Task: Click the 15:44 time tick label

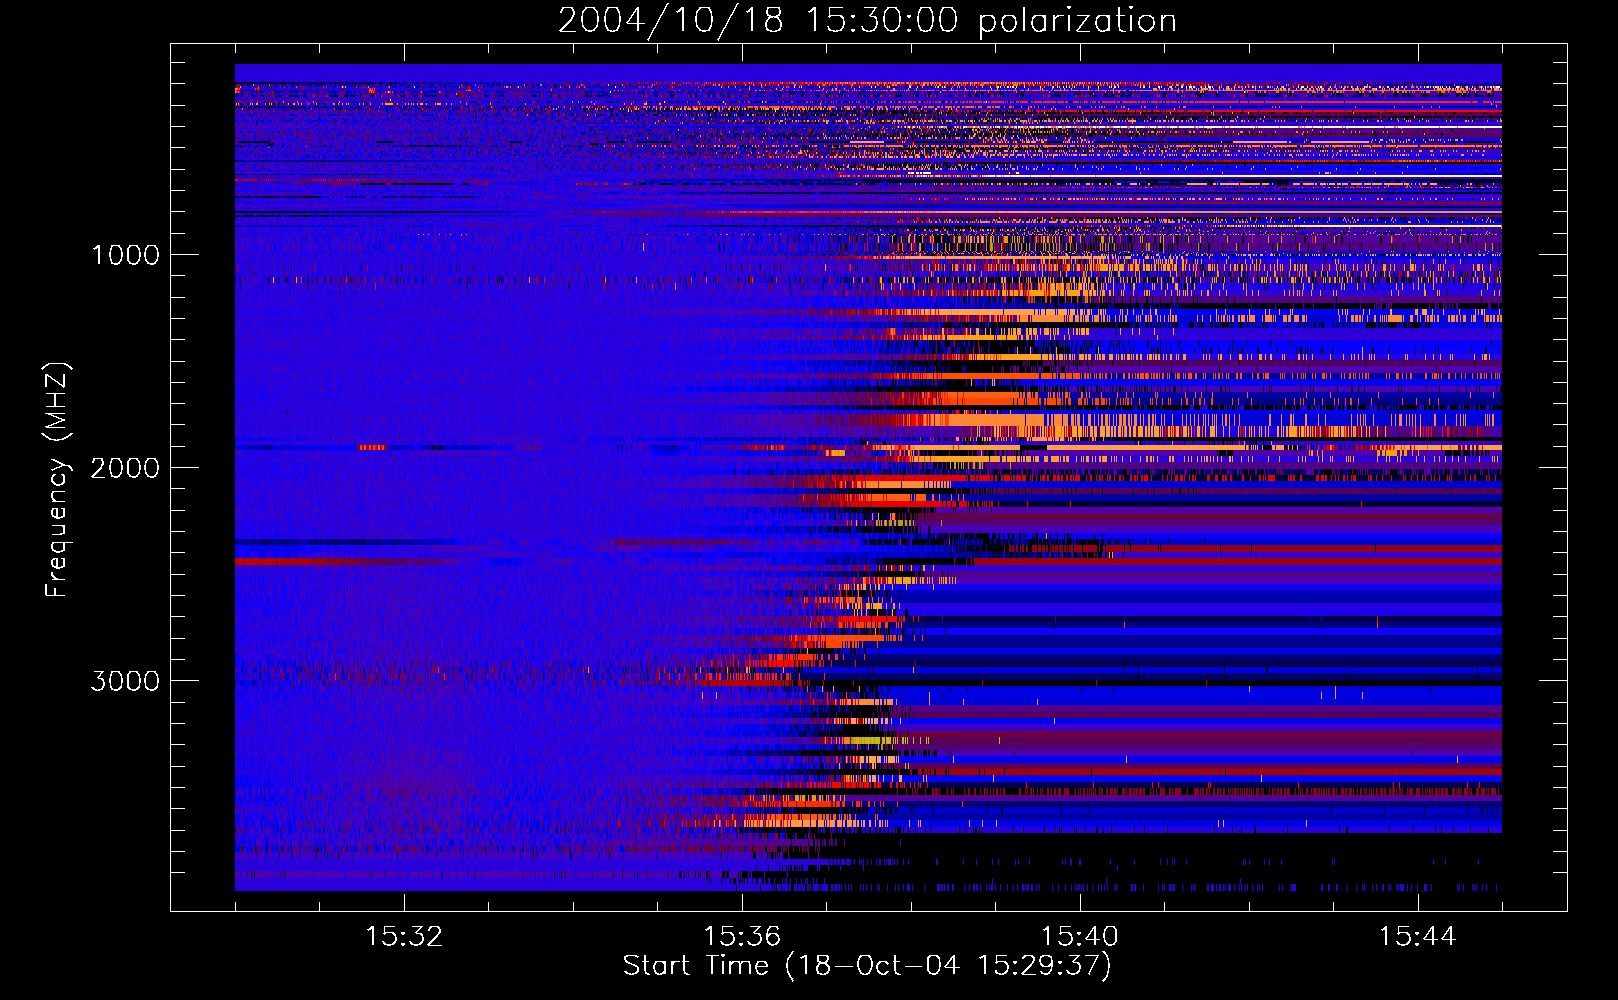Action: [1417, 937]
